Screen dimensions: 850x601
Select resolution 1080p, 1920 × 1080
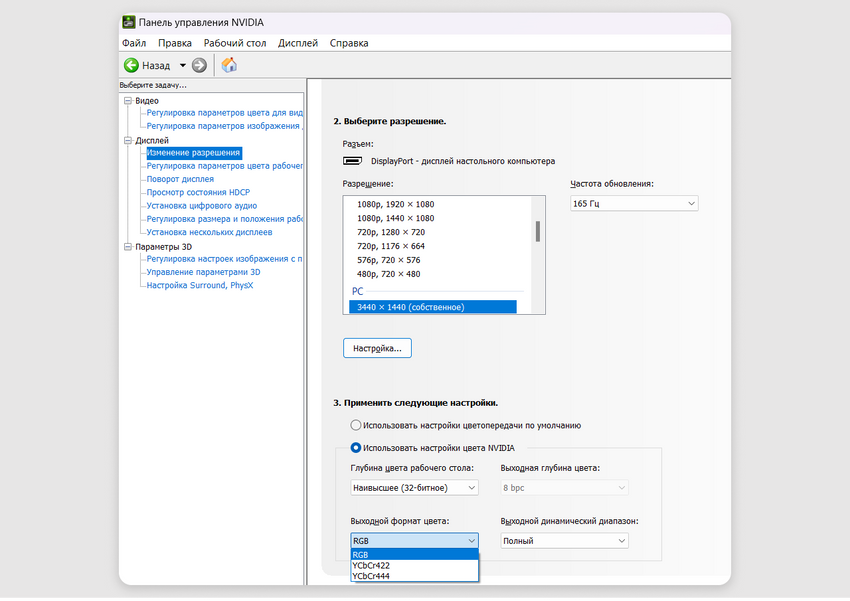pyautogui.click(x=396, y=204)
